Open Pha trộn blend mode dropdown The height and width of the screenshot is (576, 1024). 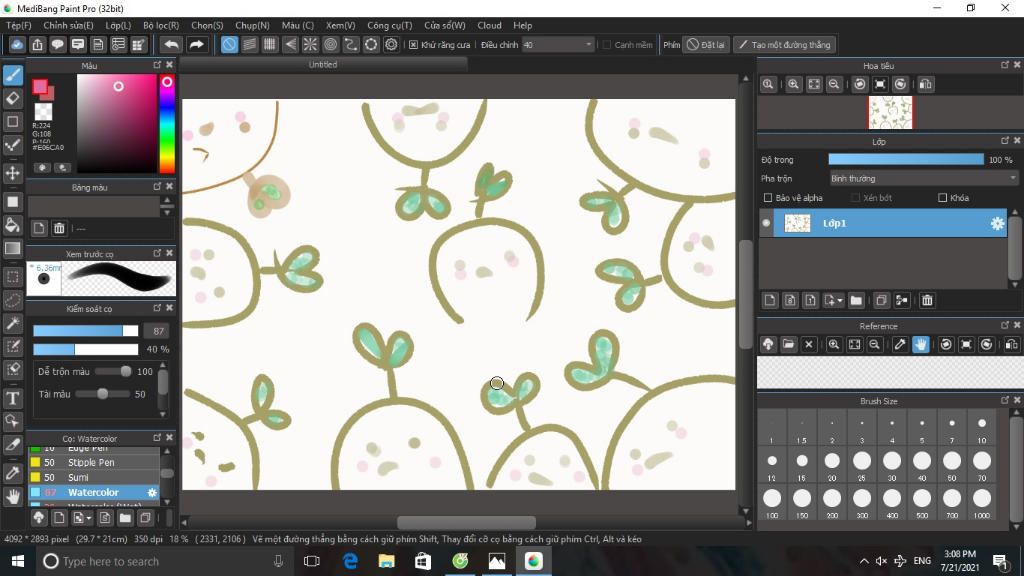pyautogui.click(x=923, y=178)
